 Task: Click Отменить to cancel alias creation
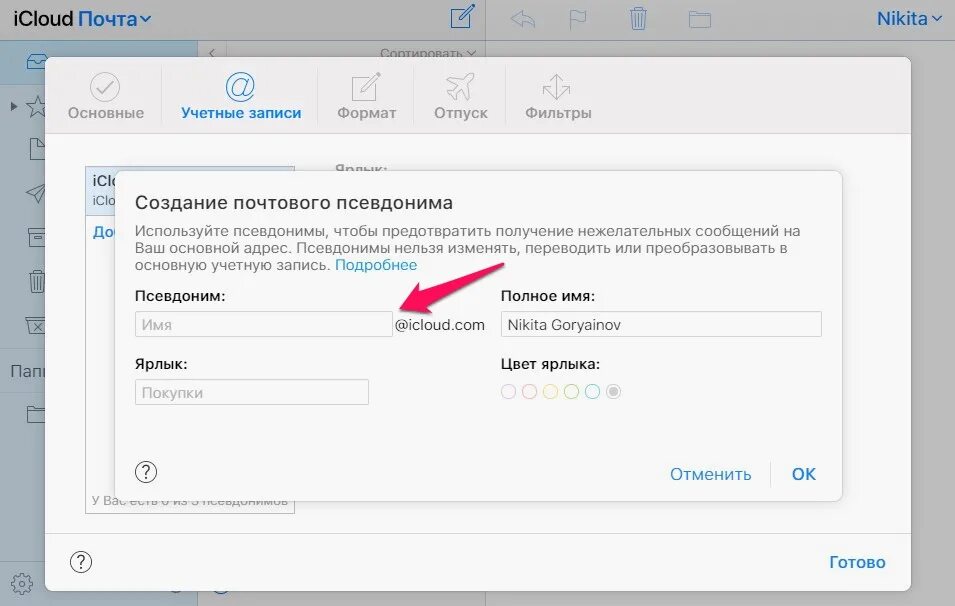(x=710, y=474)
